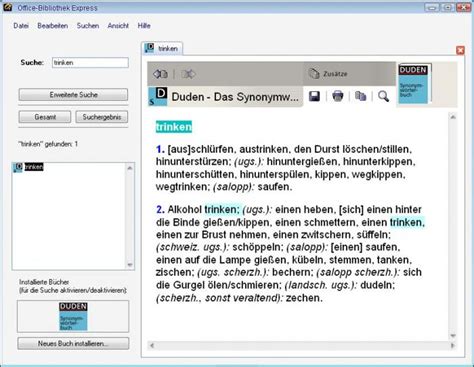
Task: Click the application icon in title bar
Action: click(7, 7)
